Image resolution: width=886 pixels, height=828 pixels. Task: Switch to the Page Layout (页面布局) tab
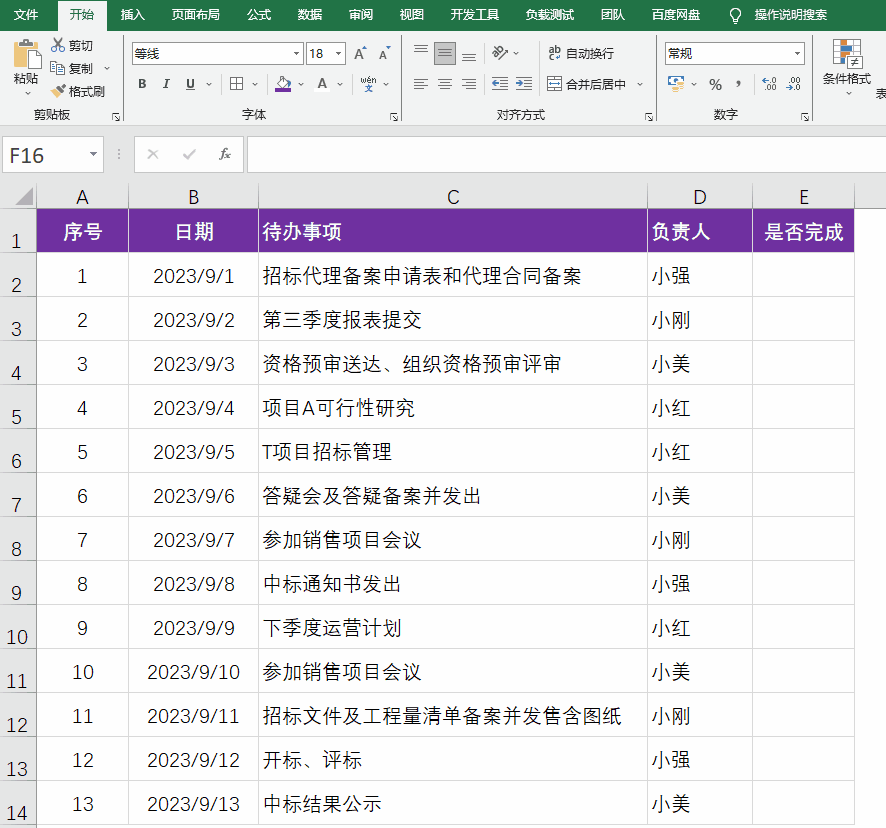(196, 15)
